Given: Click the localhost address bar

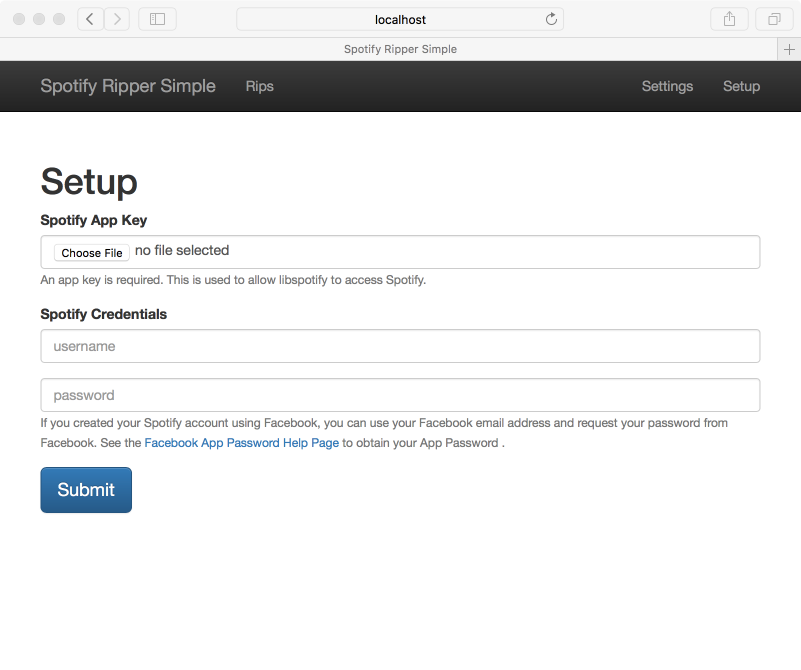Looking at the screenshot, I should tap(400, 19).
